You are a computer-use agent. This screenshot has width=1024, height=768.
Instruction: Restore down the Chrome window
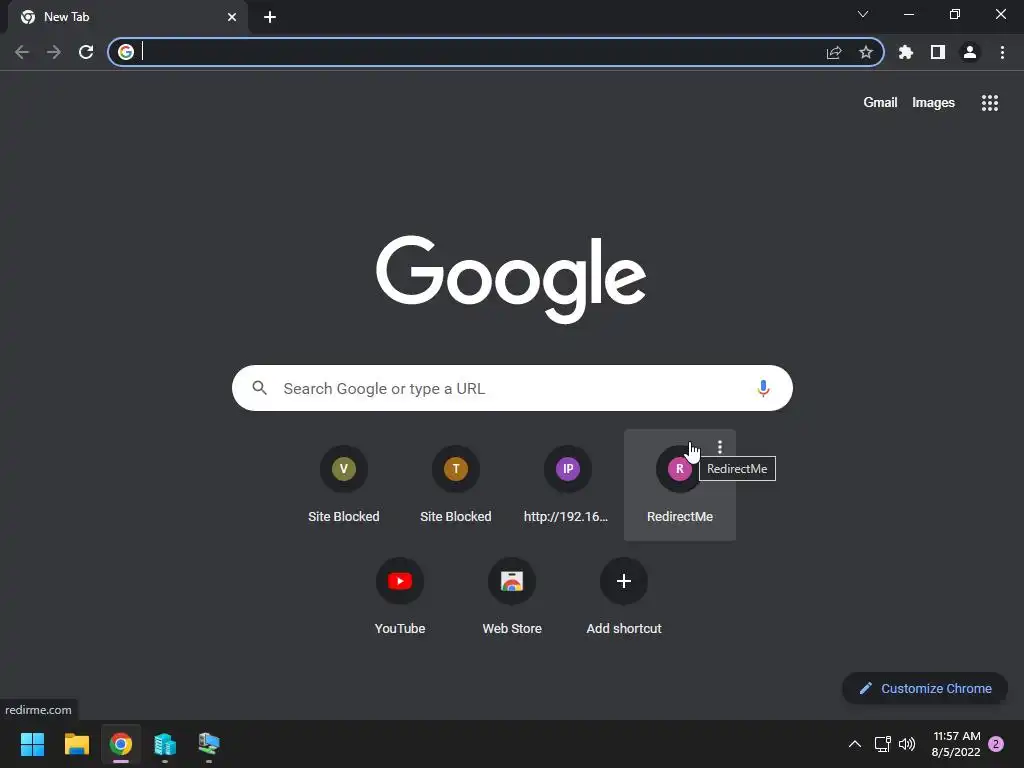coord(955,14)
